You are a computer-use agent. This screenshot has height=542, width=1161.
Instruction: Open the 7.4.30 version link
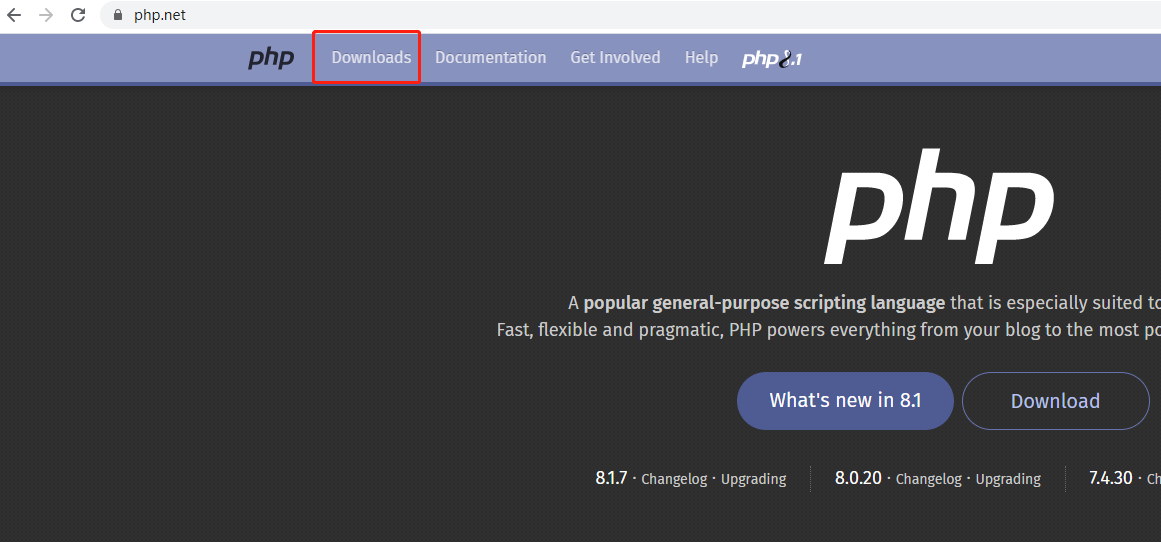(x=1110, y=478)
